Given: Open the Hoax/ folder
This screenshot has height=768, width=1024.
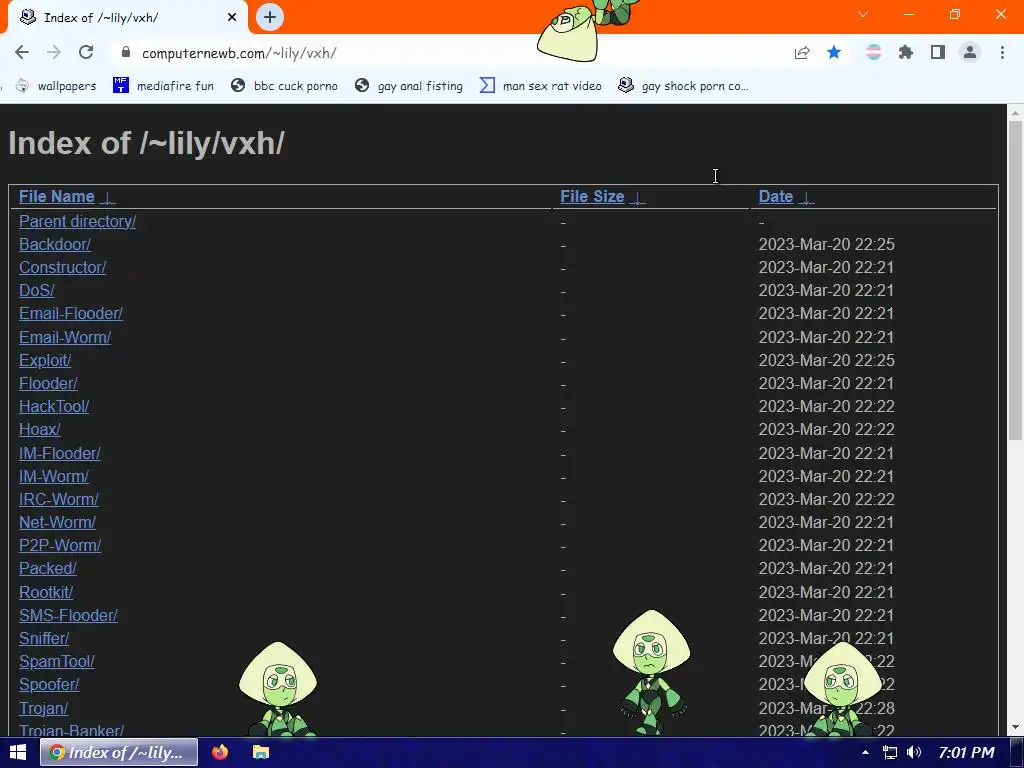Looking at the screenshot, I should (x=40, y=429).
